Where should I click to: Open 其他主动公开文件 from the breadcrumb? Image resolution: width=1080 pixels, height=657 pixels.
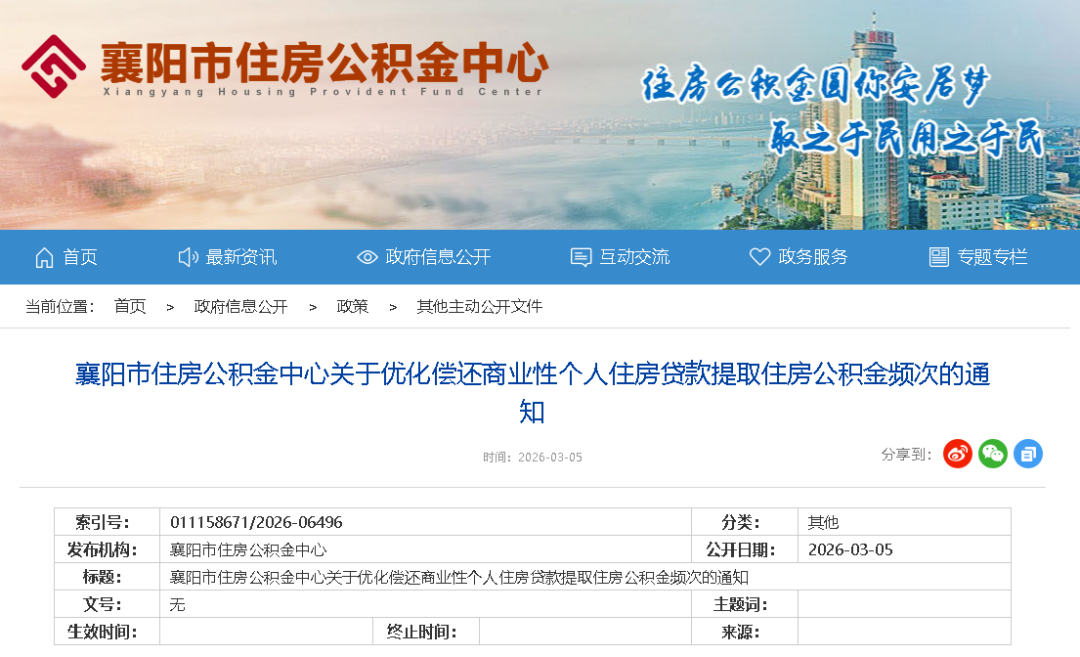pyautogui.click(x=478, y=307)
